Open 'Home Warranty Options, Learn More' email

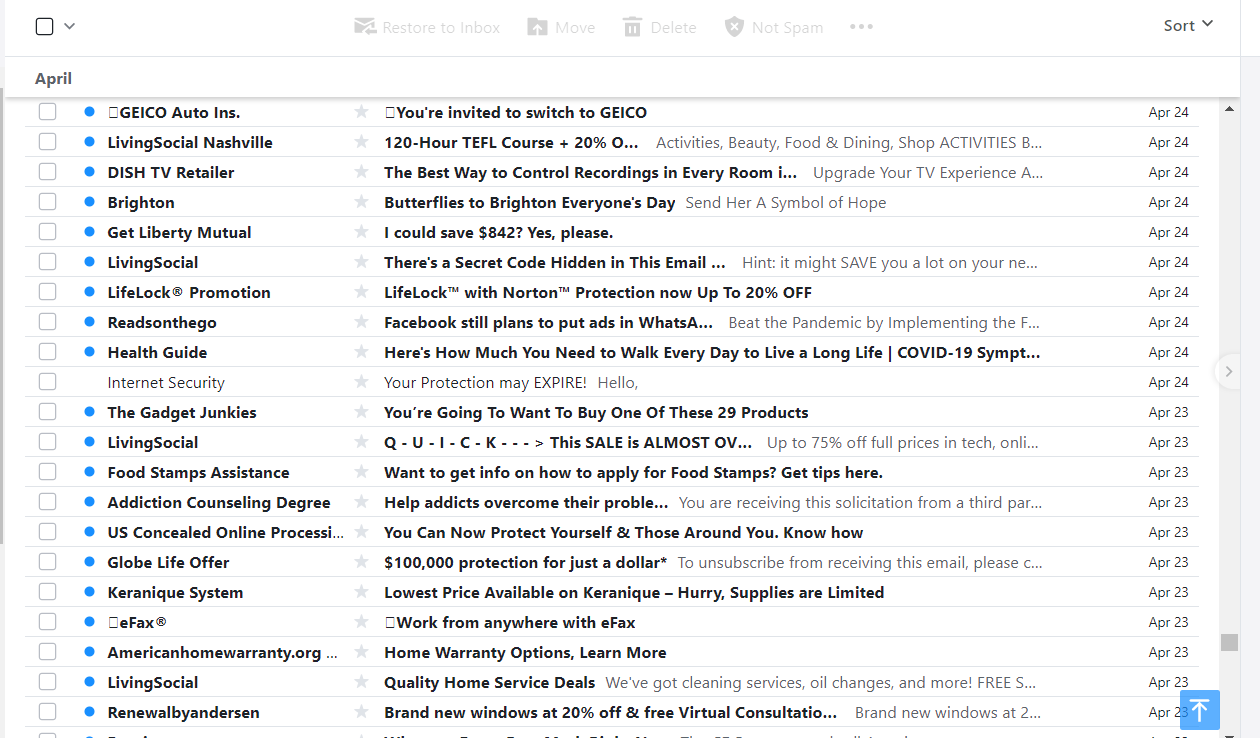(x=525, y=652)
